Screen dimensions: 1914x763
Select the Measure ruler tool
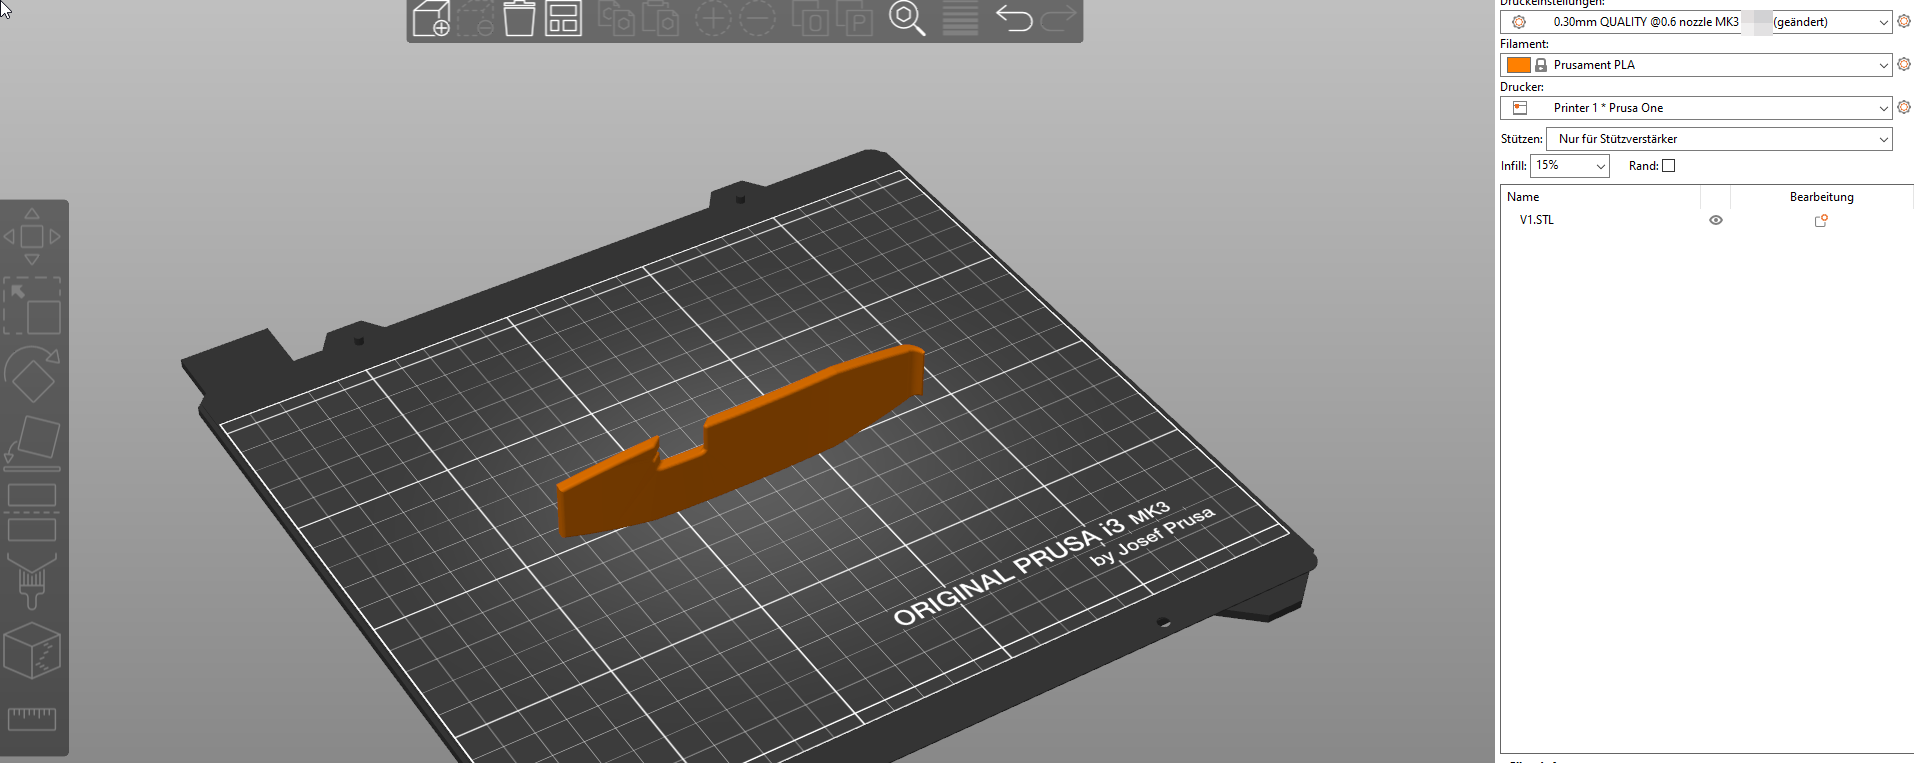coord(32,718)
